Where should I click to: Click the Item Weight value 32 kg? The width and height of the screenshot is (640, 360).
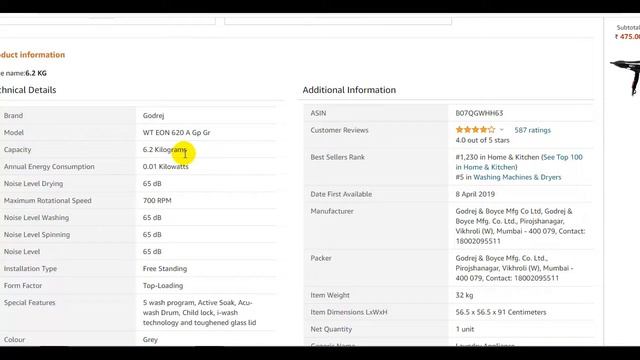pyautogui.click(x=464, y=295)
